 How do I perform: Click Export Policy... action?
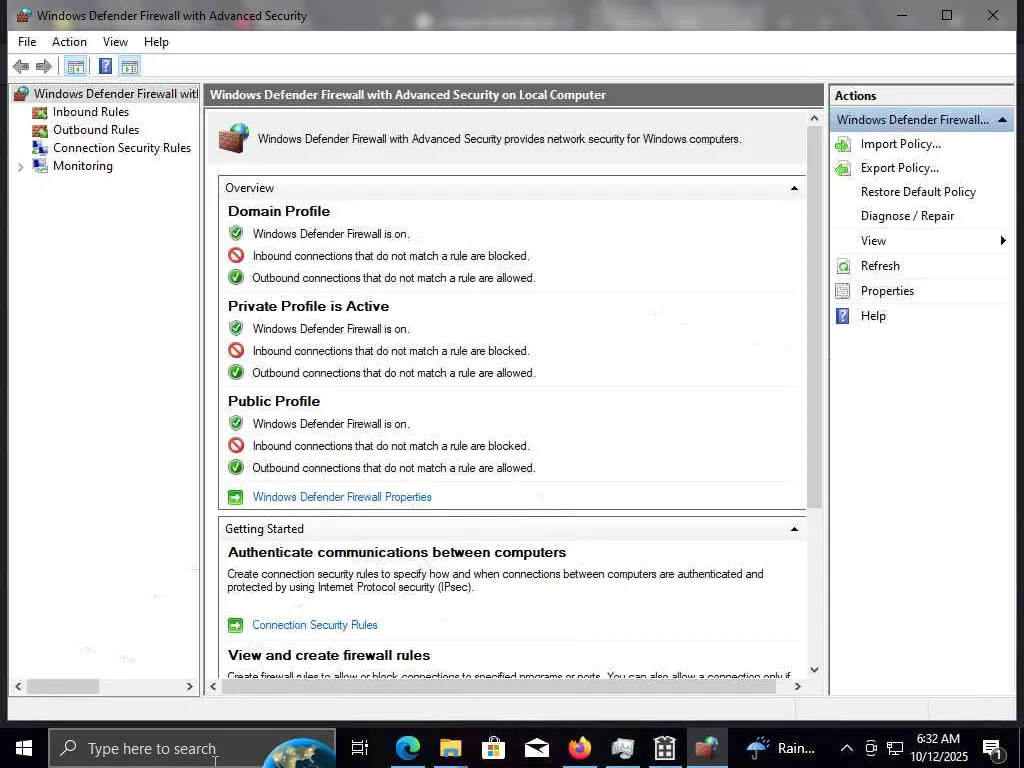point(899,168)
